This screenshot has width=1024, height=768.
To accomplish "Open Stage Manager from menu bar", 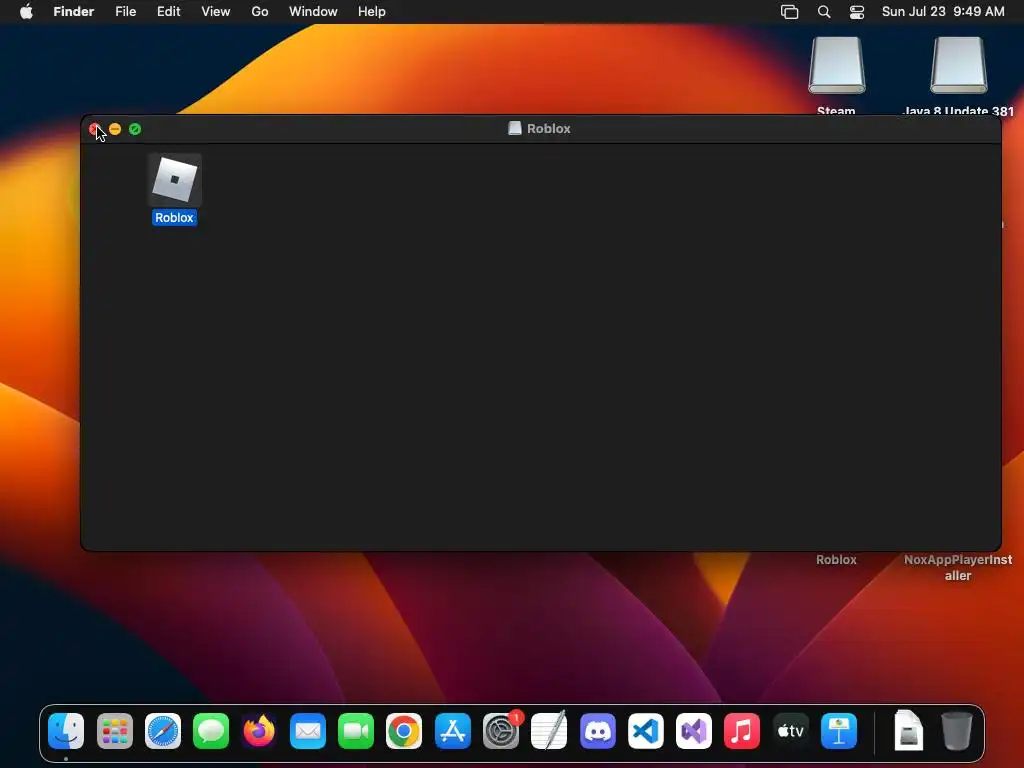I will (790, 12).
